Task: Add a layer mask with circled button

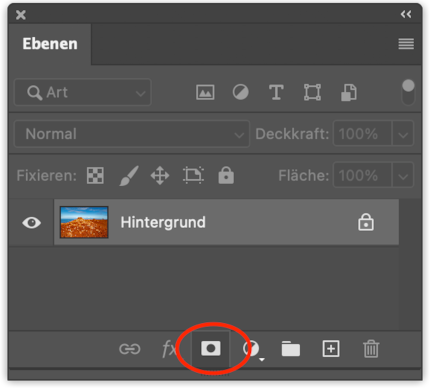Action: tap(210, 349)
